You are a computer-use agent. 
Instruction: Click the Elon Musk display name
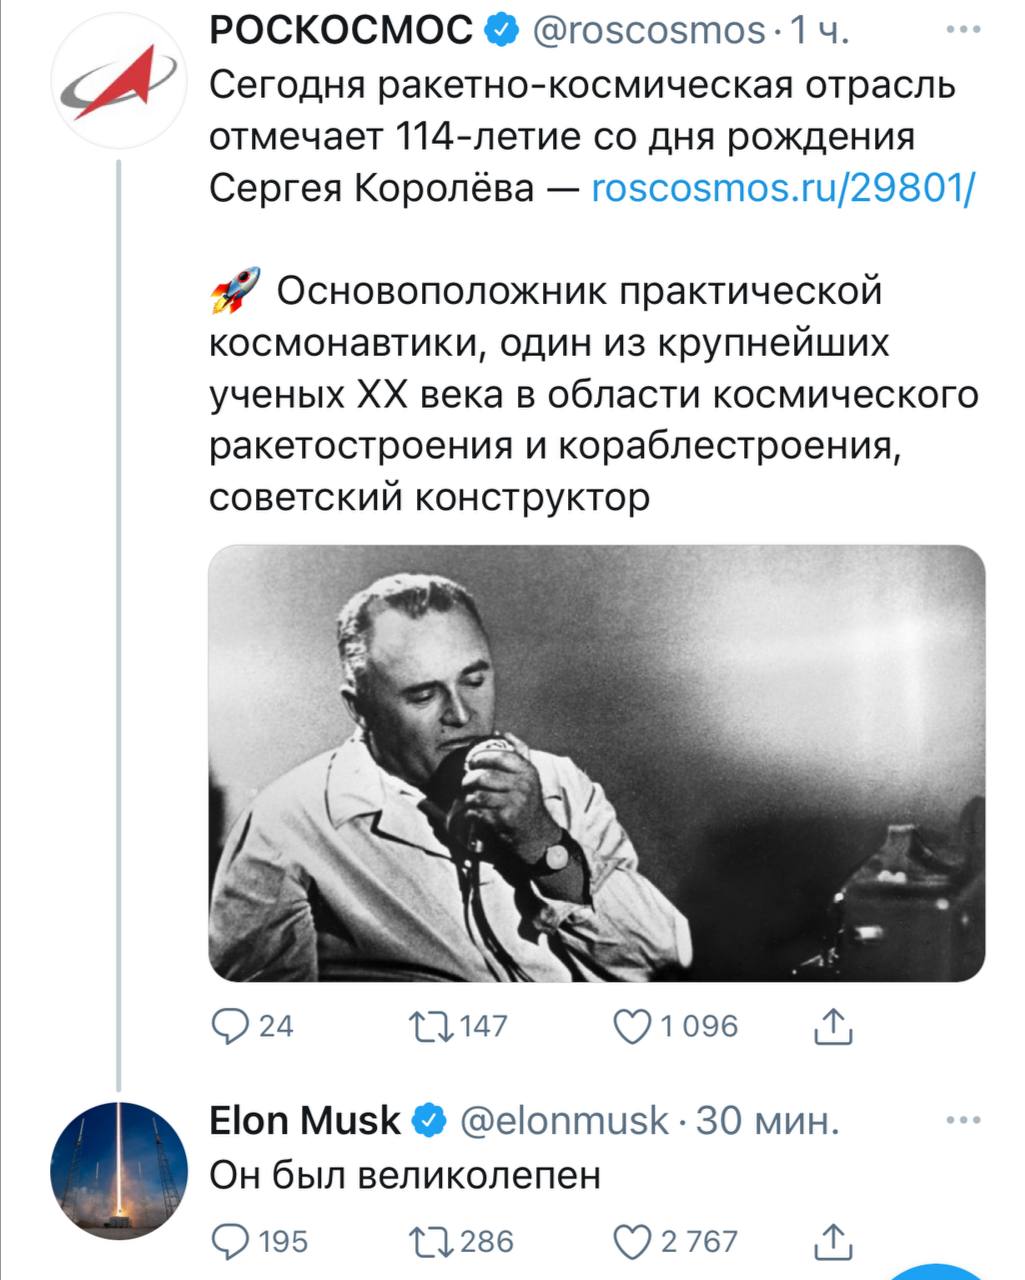point(304,1121)
